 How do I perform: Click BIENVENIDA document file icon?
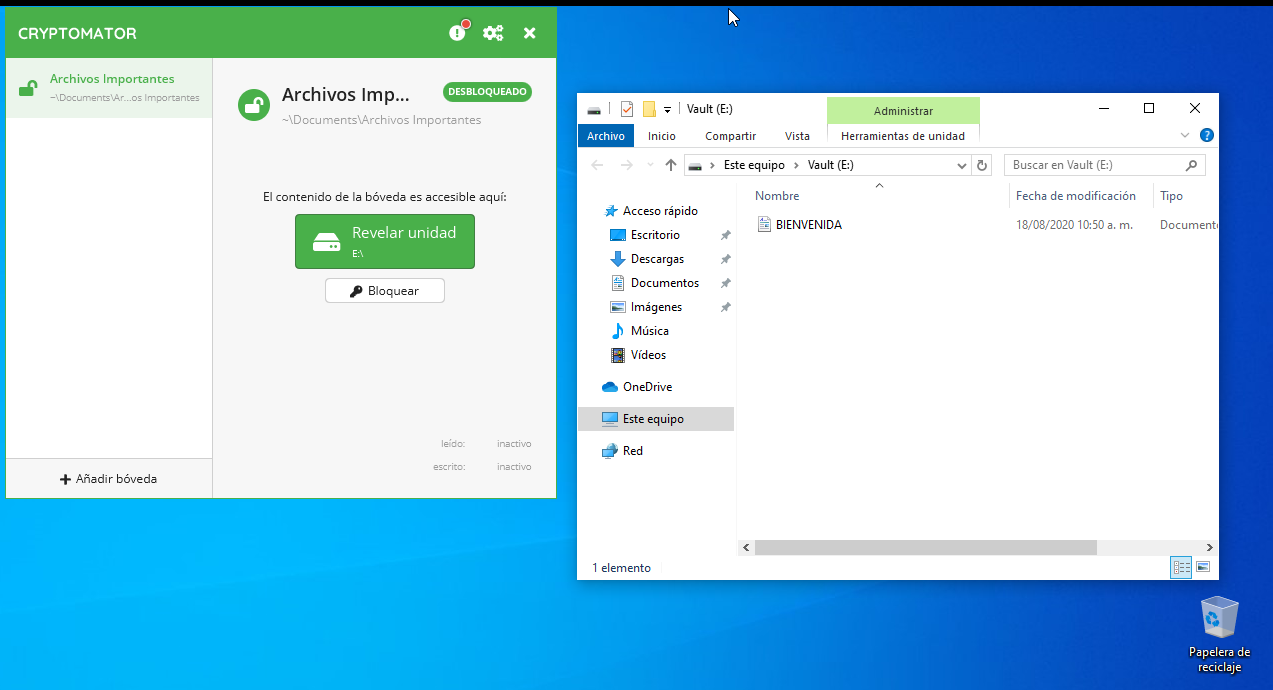[x=764, y=225]
